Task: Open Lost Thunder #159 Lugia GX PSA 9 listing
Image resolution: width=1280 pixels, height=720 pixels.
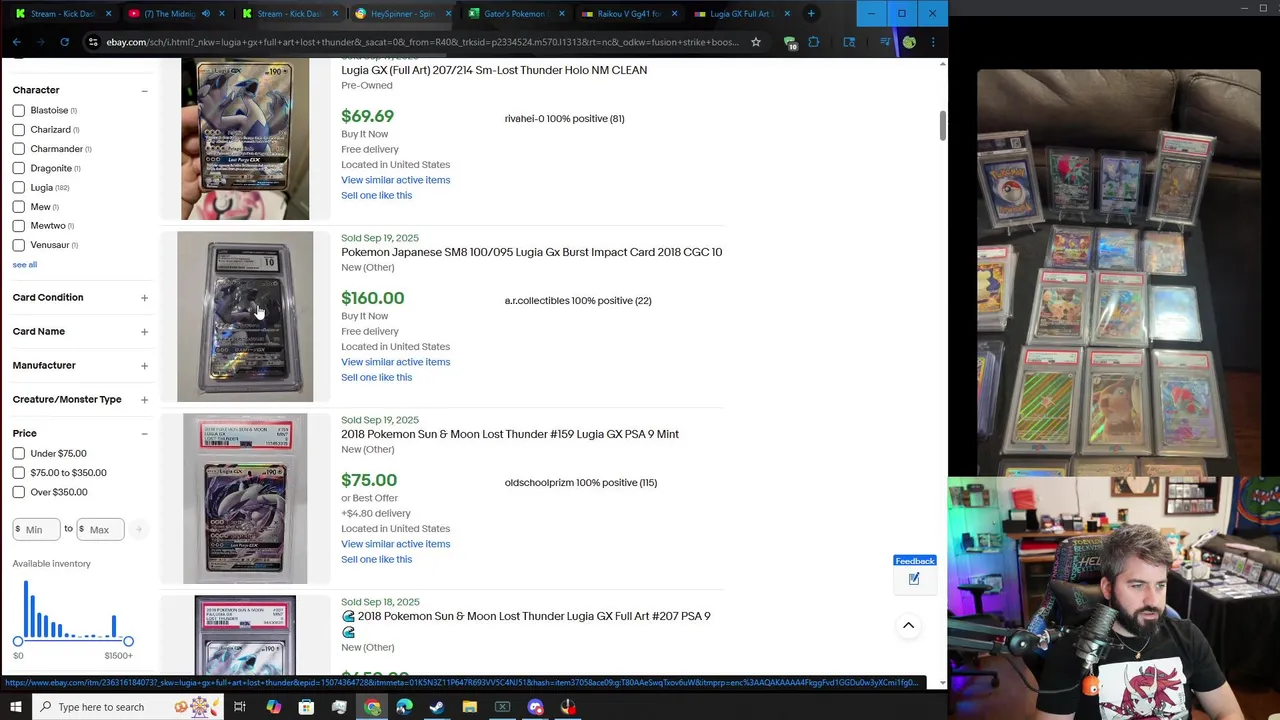Action: pos(510,435)
